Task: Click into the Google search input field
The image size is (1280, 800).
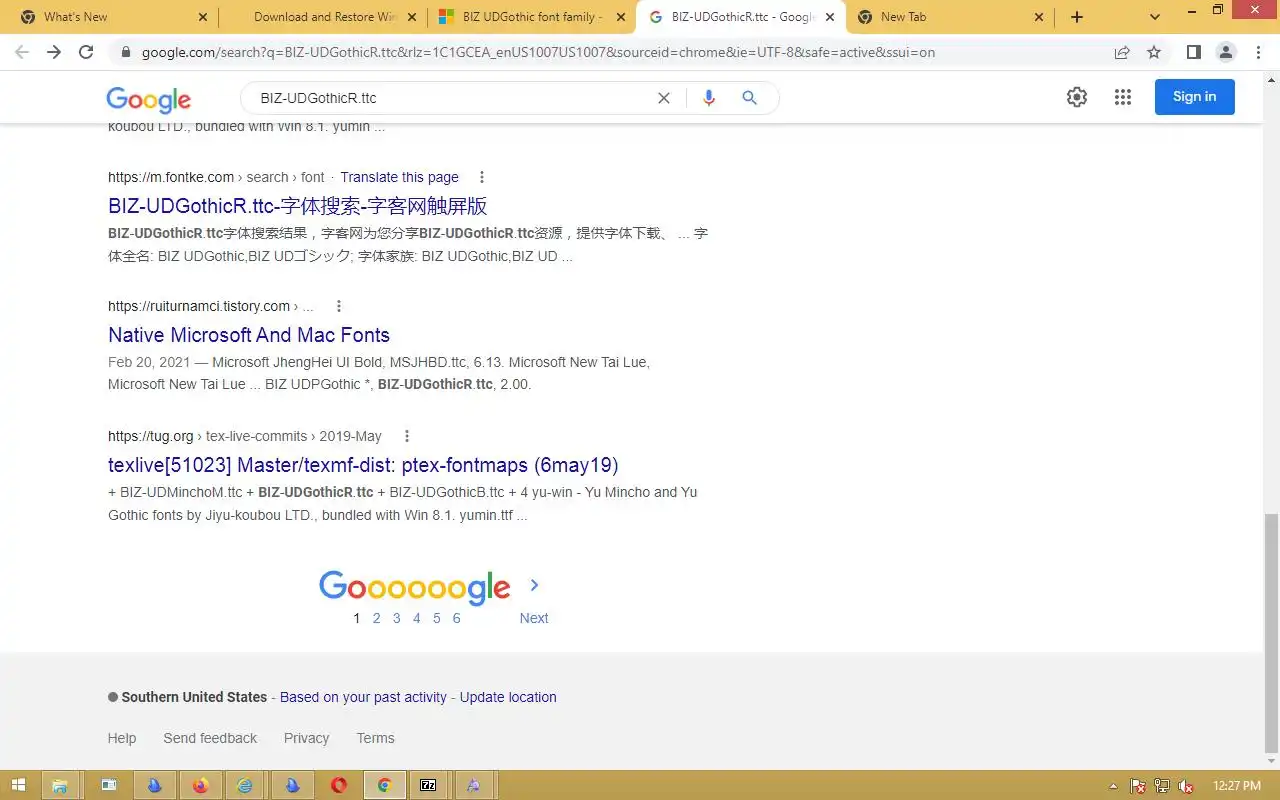Action: 450,98
